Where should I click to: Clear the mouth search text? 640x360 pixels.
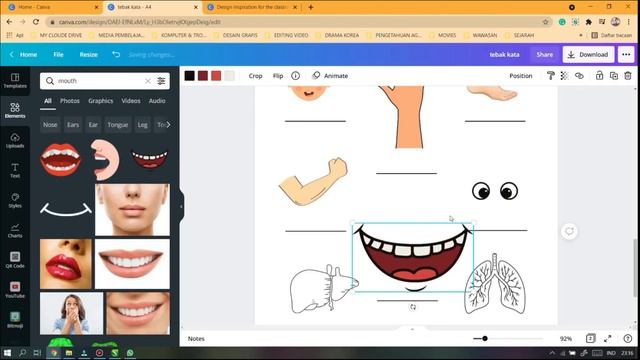point(148,81)
